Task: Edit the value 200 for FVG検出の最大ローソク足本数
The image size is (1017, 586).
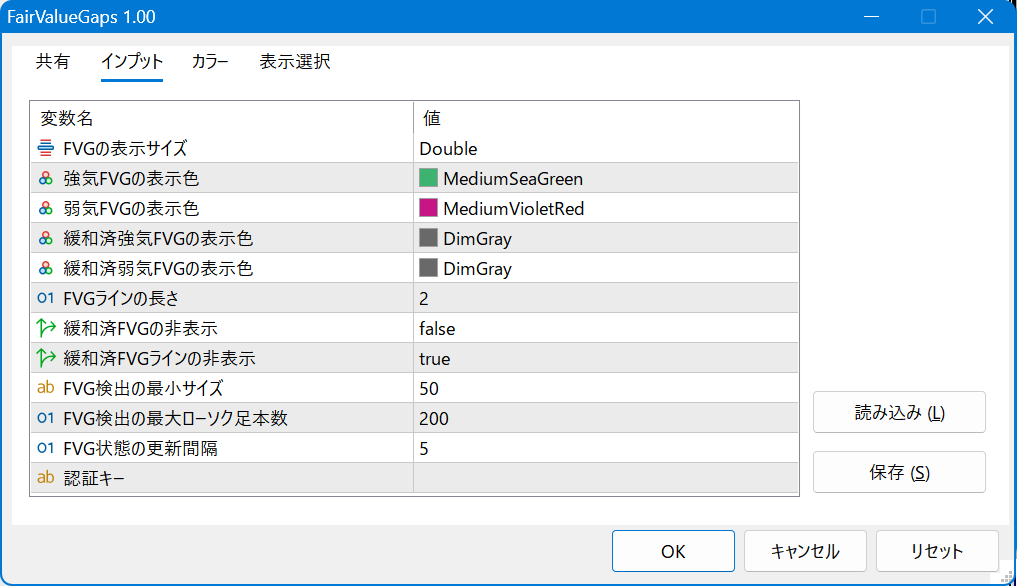Action: tap(606, 418)
